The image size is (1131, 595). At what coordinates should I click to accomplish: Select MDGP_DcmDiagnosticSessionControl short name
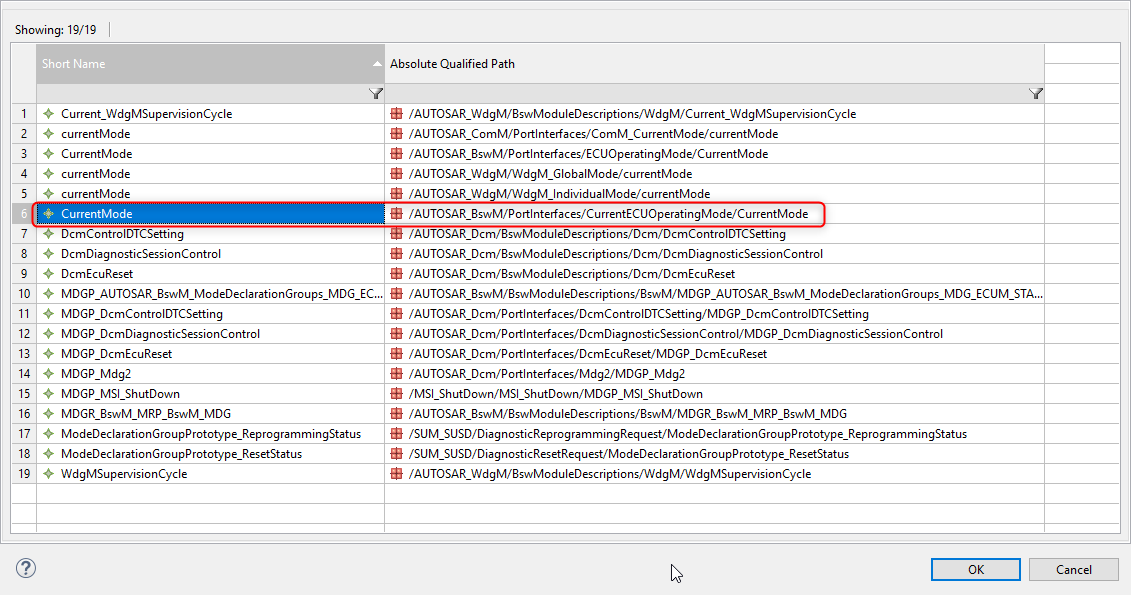[x=160, y=334]
